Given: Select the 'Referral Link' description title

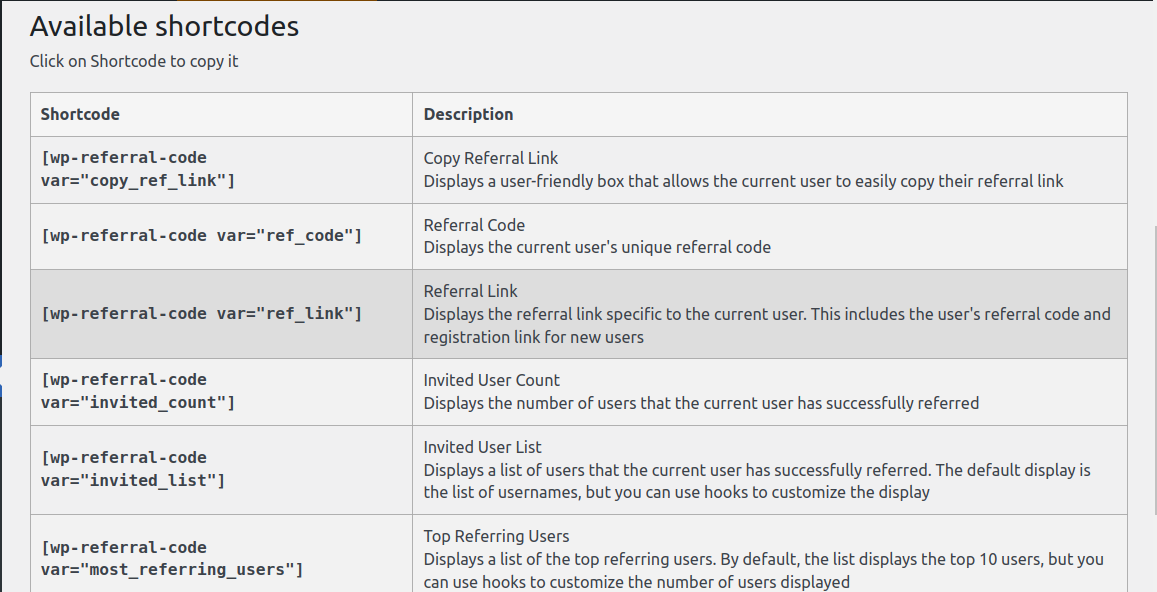Looking at the screenshot, I should (470, 292).
